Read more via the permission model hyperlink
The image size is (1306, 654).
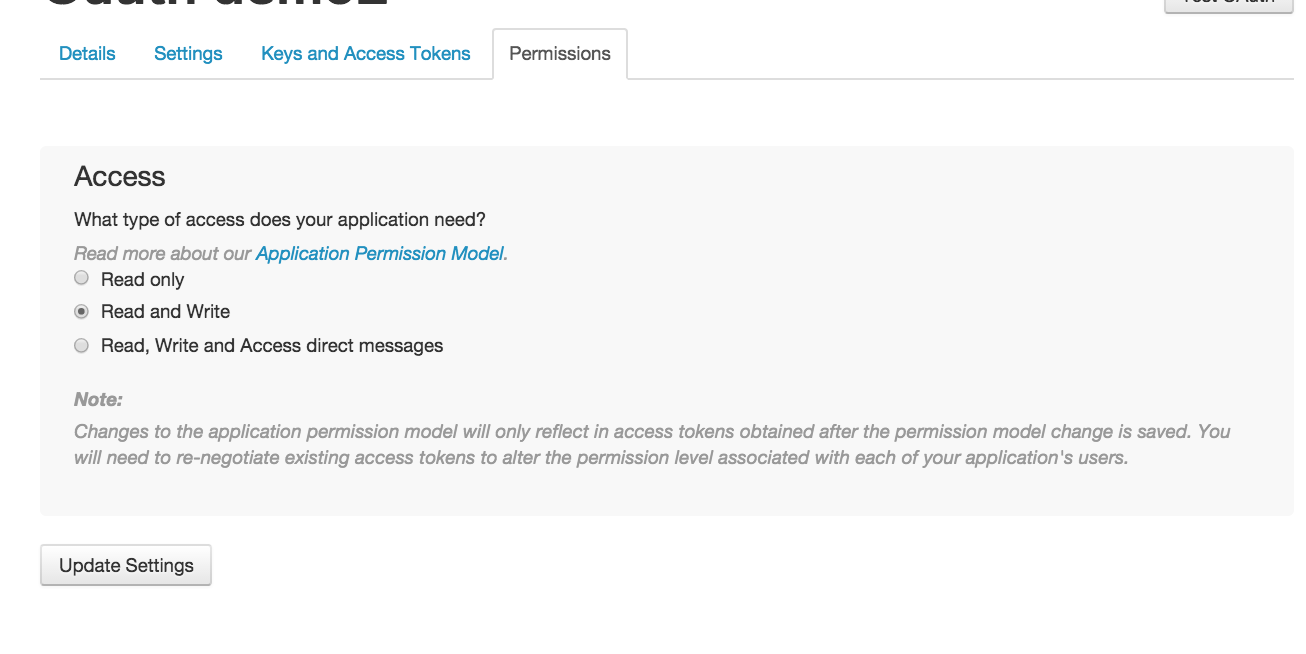380,253
